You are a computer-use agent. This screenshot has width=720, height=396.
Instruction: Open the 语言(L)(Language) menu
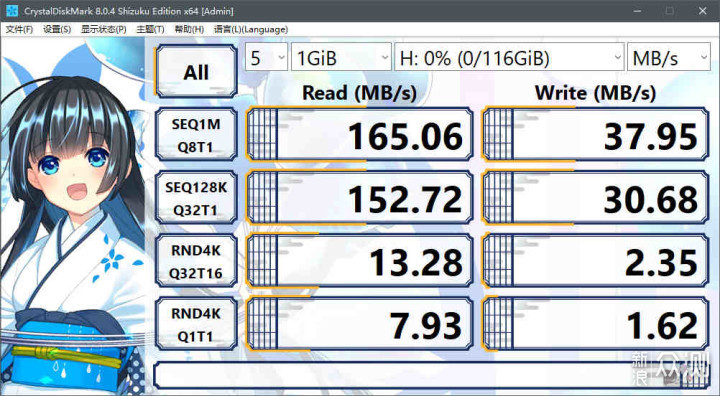point(251,29)
